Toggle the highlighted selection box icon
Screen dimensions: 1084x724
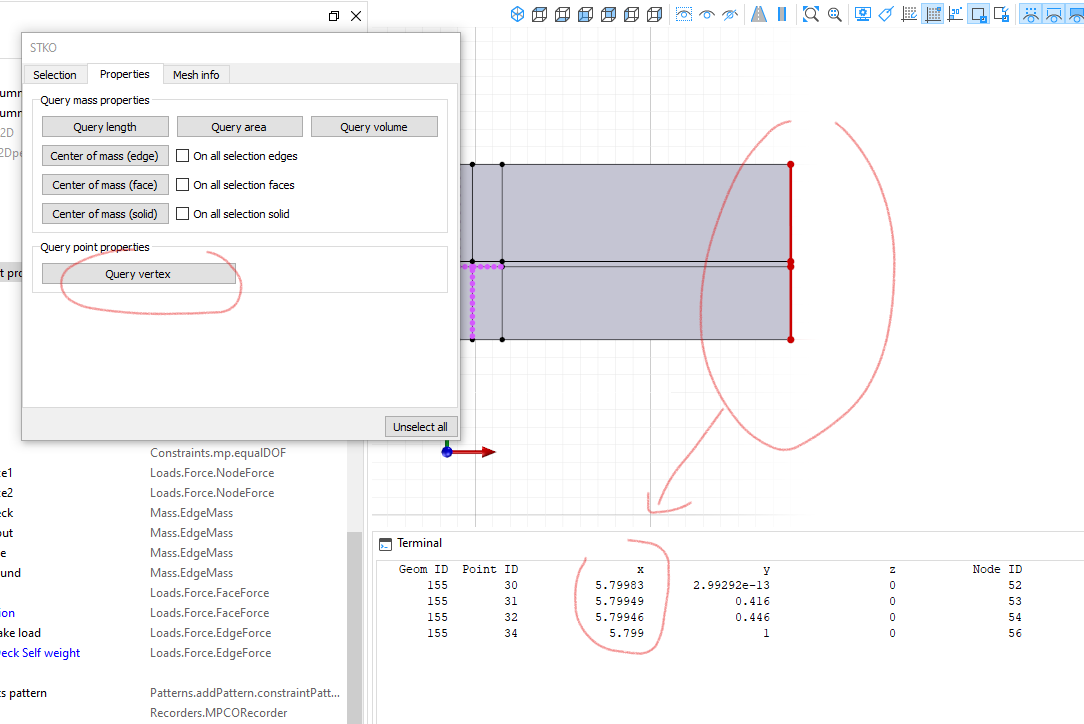pyautogui.click(x=978, y=14)
